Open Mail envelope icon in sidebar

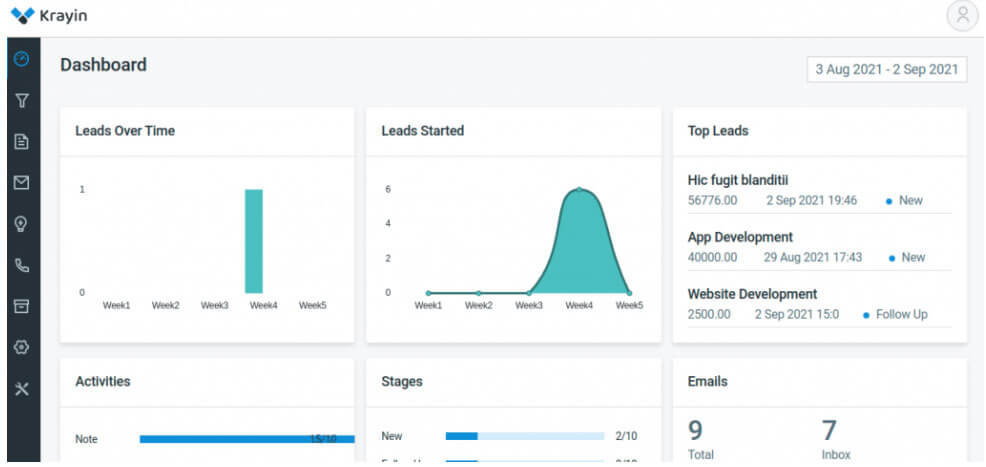[x=22, y=182]
